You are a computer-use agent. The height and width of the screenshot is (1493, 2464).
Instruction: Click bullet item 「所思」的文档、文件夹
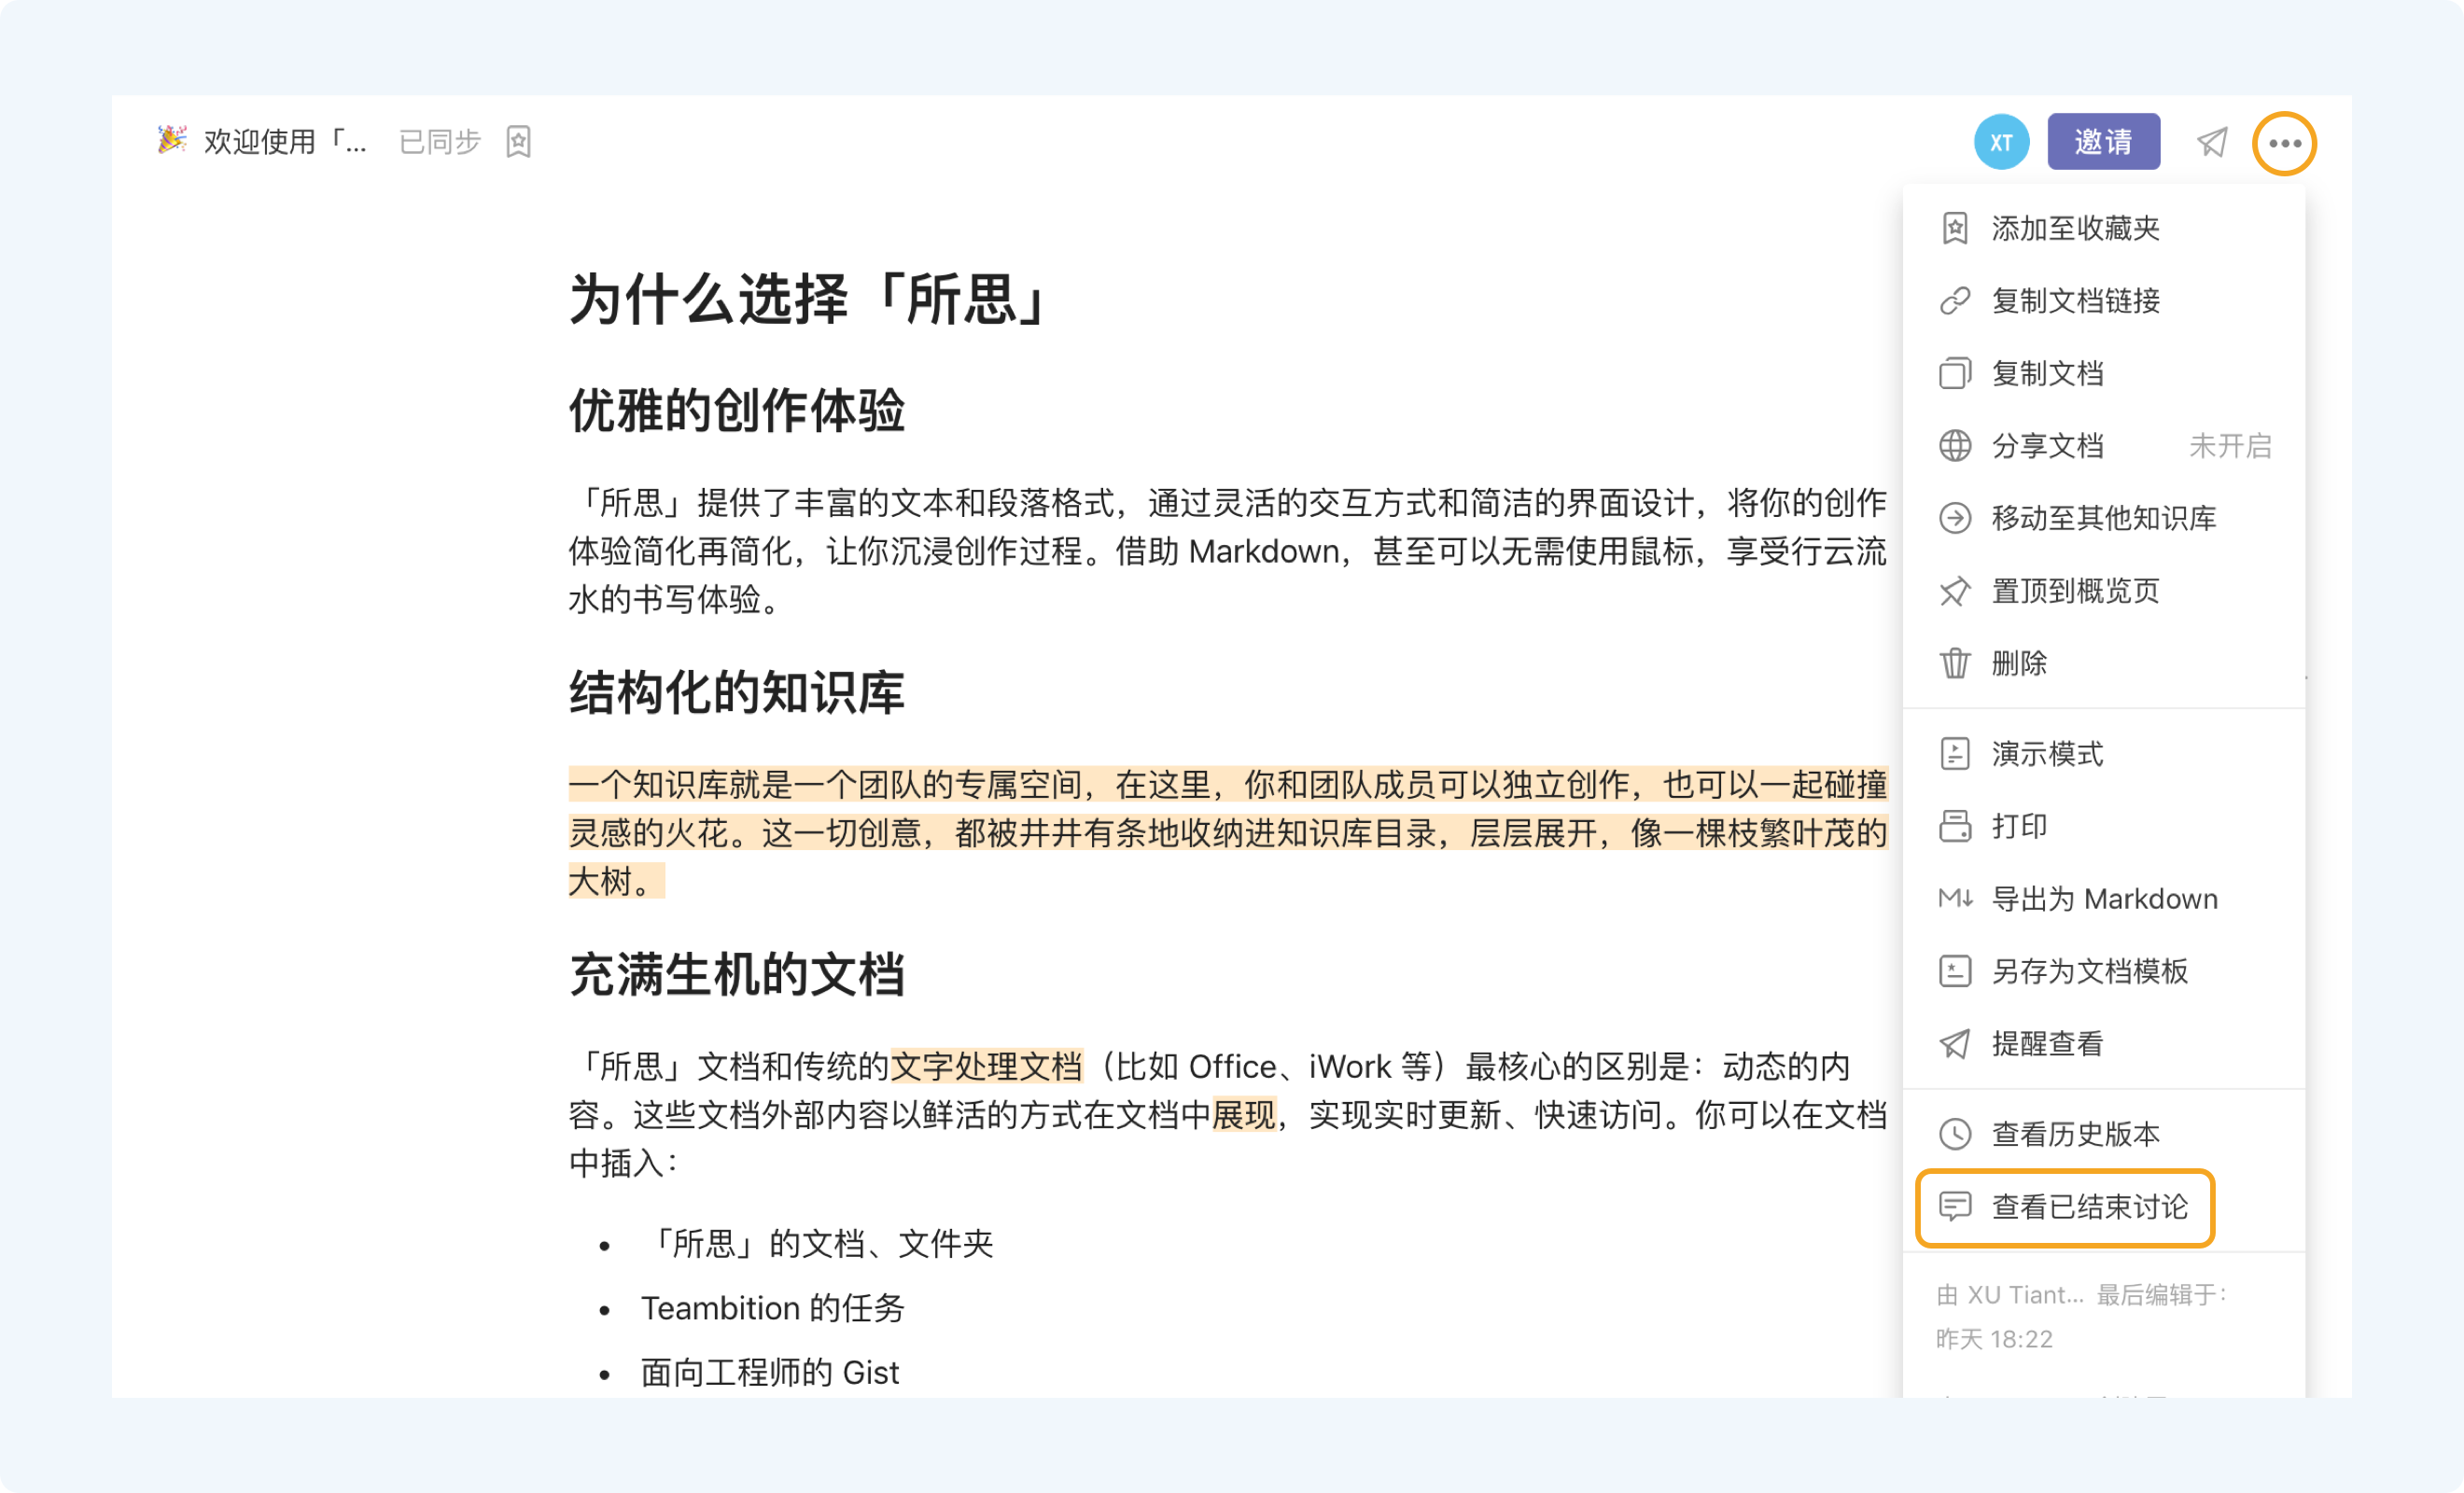(x=818, y=1243)
